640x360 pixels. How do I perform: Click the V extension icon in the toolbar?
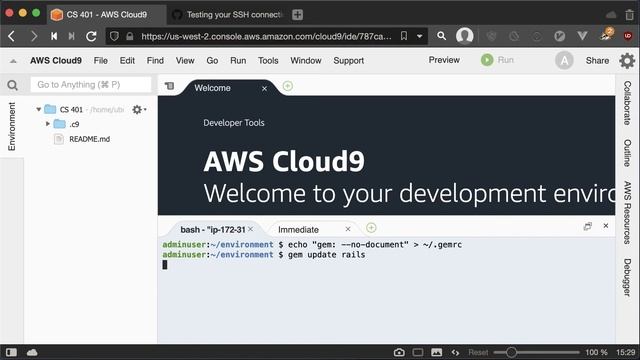coord(582,36)
